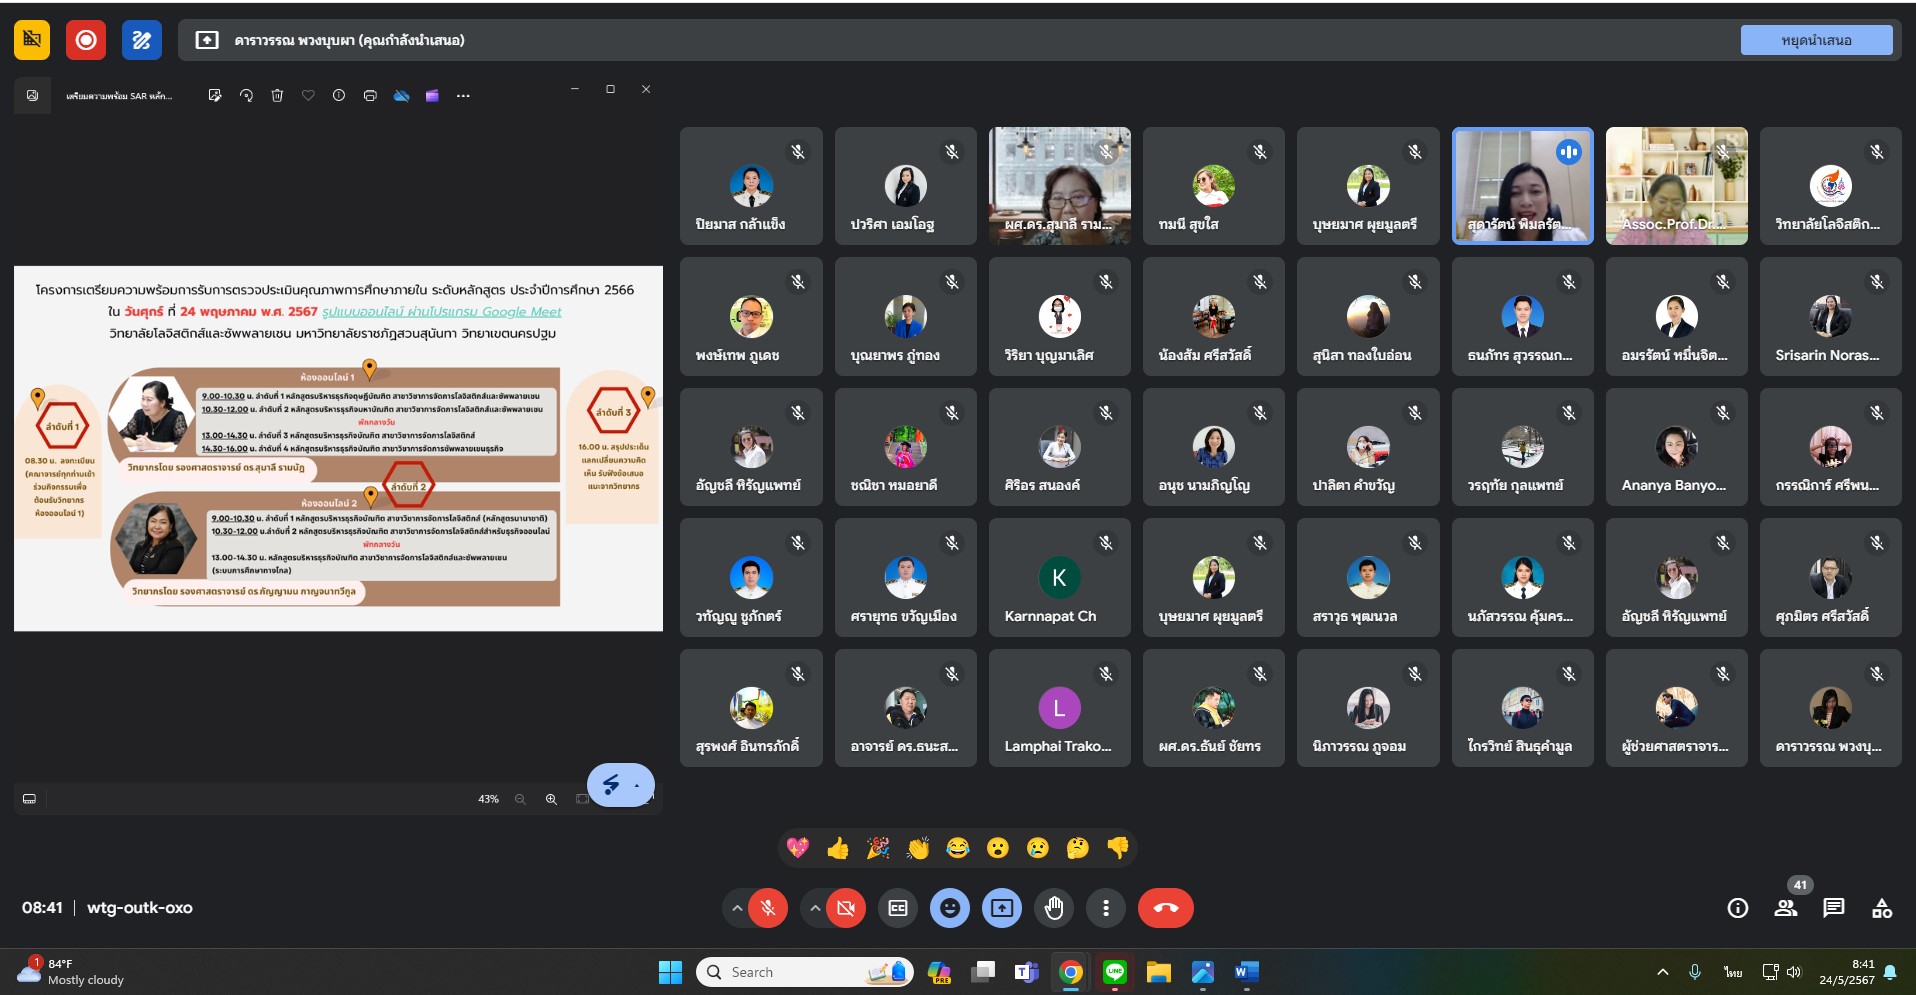This screenshot has width=1916, height=995.
Task: Leave the call
Action: coord(1165,908)
